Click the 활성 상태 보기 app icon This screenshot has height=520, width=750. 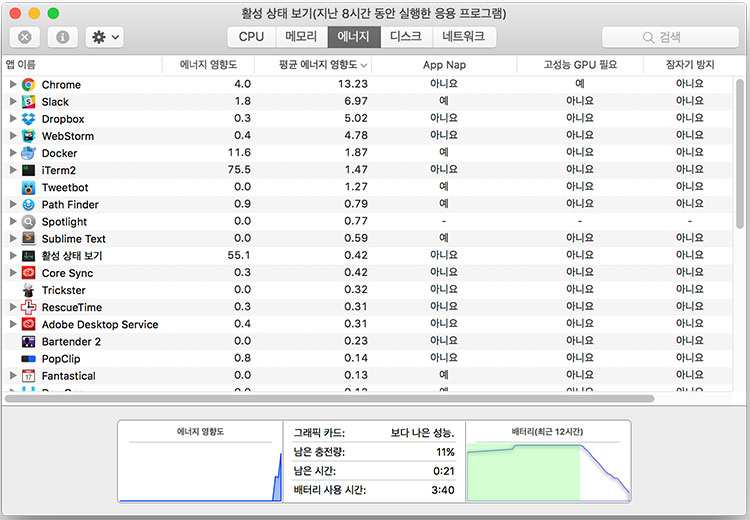[x=28, y=256]
